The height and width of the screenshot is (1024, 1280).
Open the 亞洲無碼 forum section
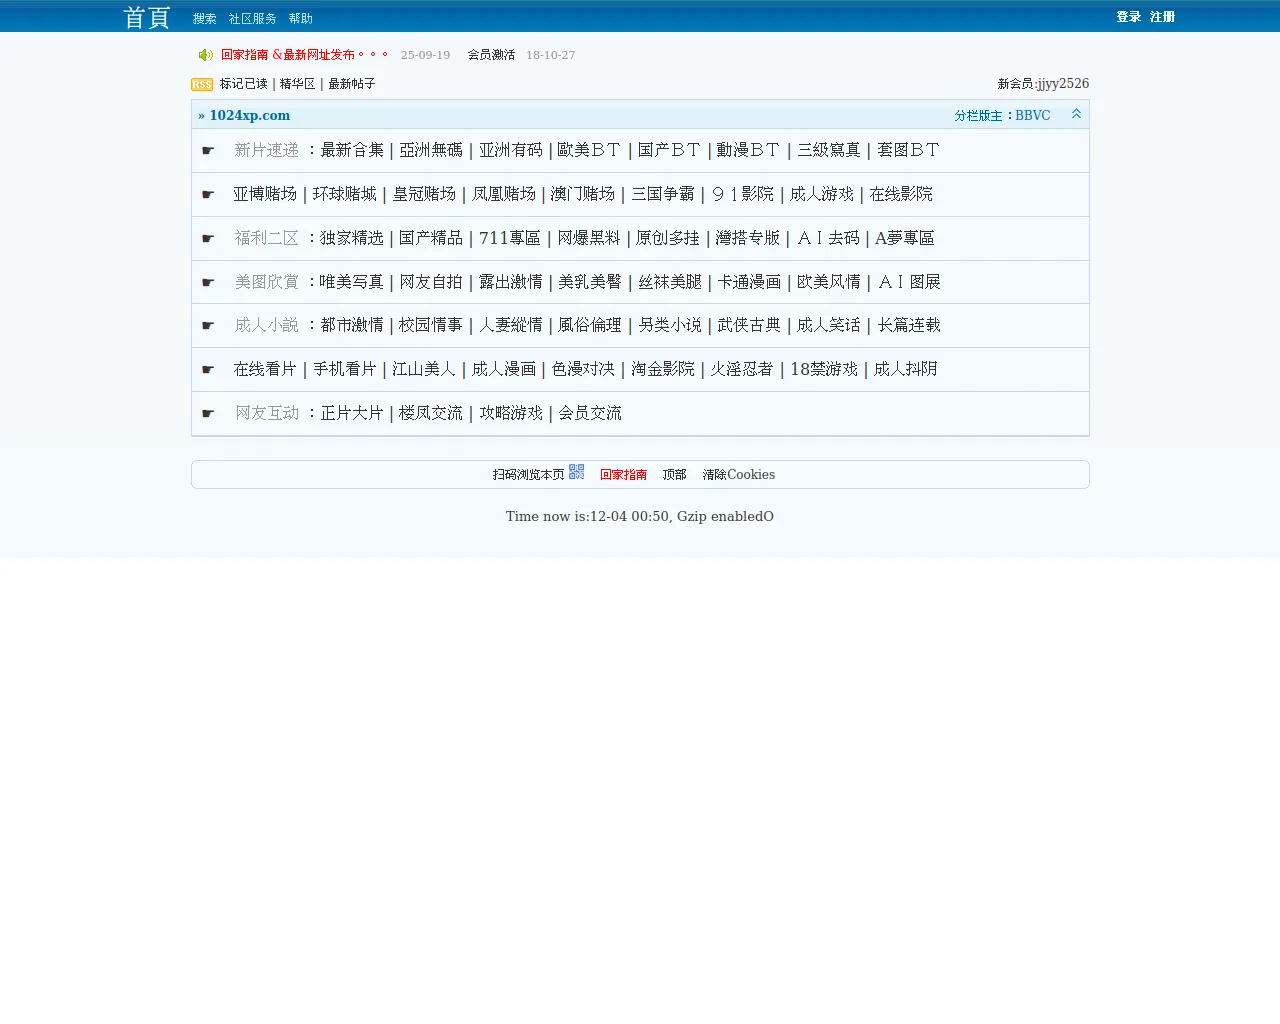(431, 150)
